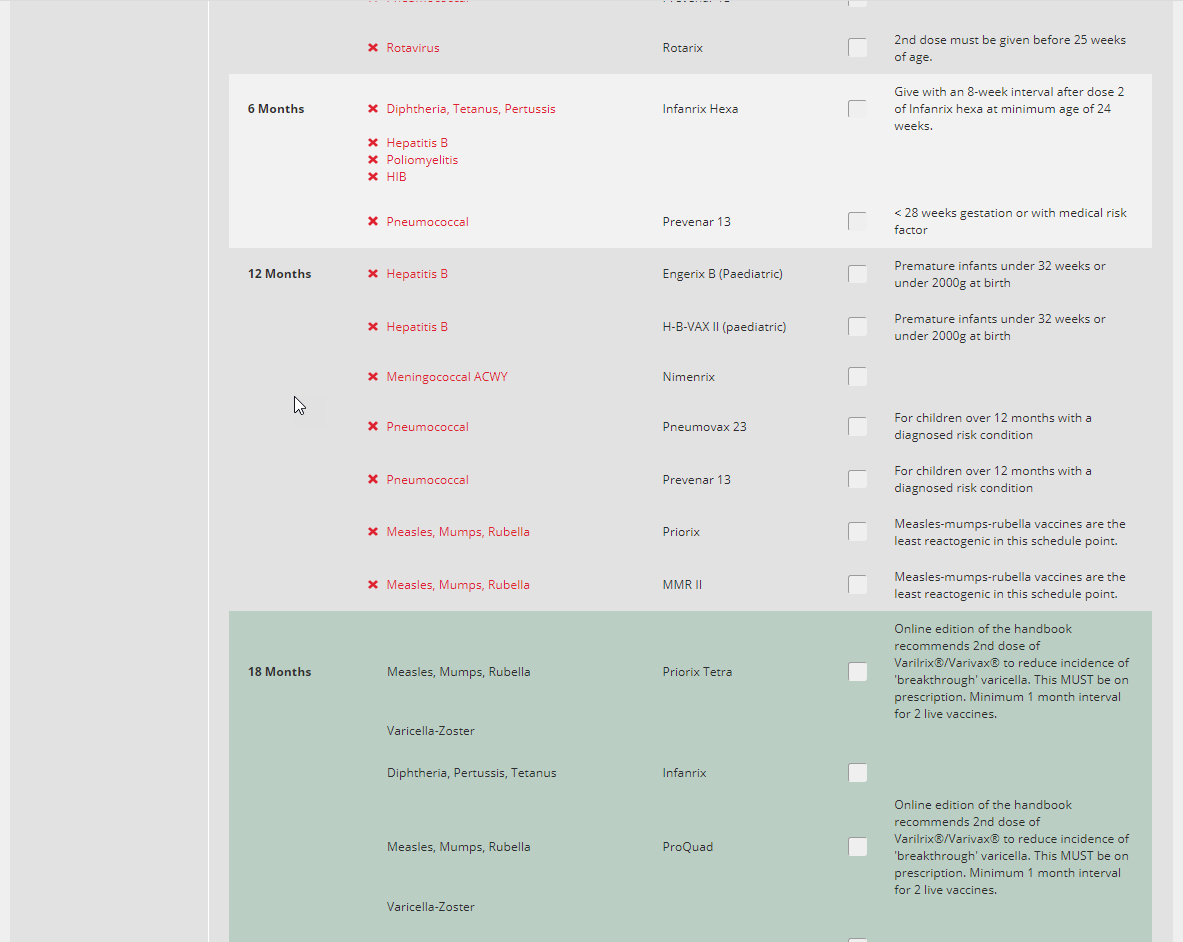
Task: Tick the Infanrix checkbox in 18 Months
Action: pyautogui.click(x=857, y=773)
